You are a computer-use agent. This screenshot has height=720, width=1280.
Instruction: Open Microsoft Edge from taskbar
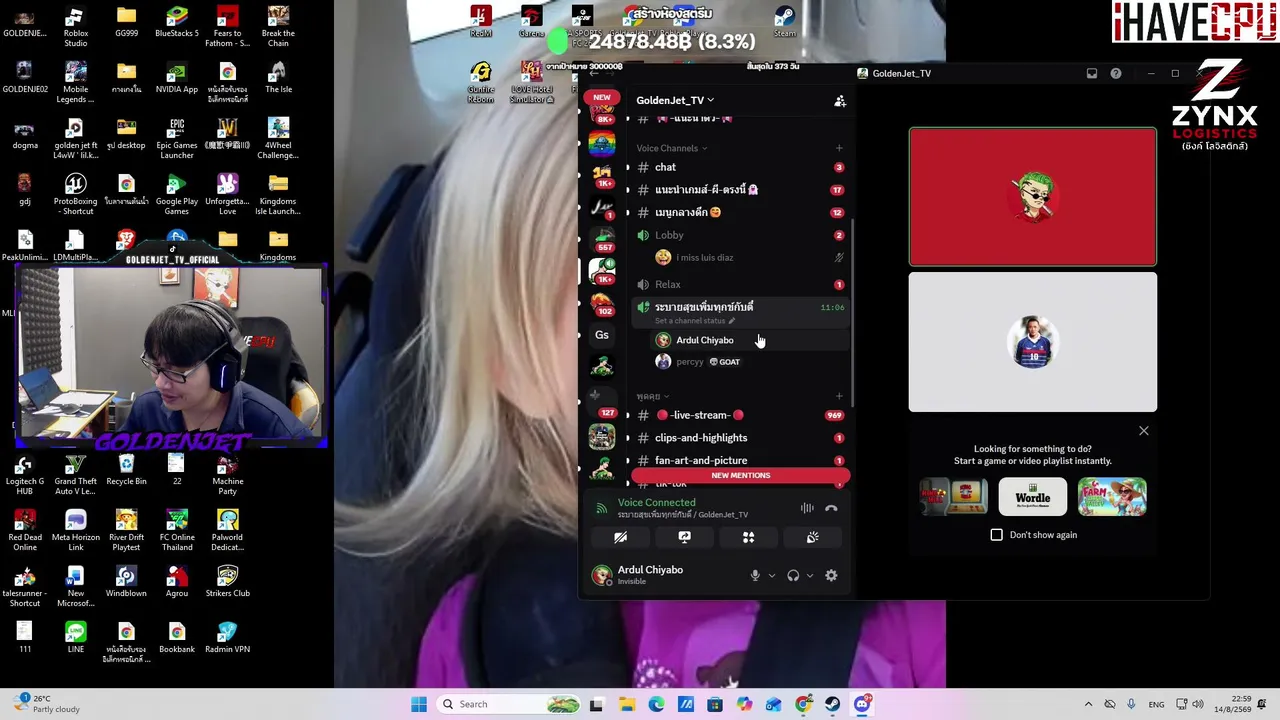pyautogui.click(x=656, y=704)
